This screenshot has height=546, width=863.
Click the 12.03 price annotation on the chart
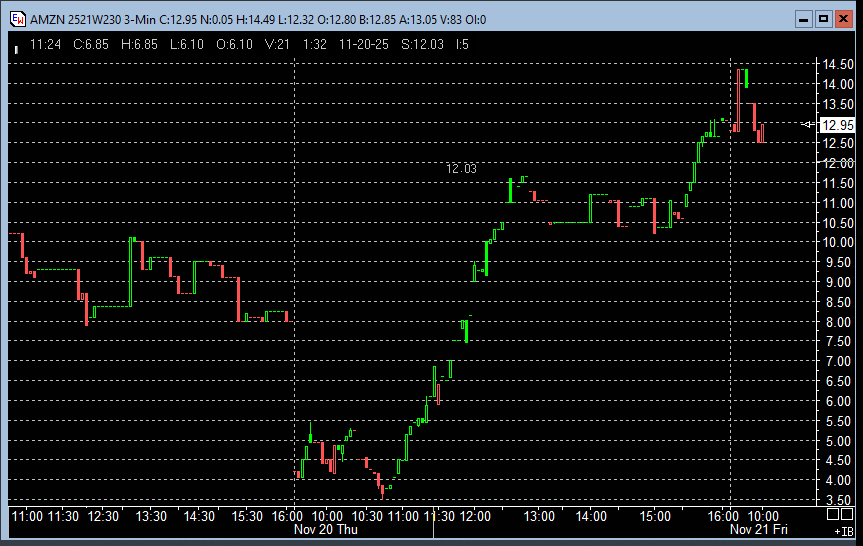point(461,169)
